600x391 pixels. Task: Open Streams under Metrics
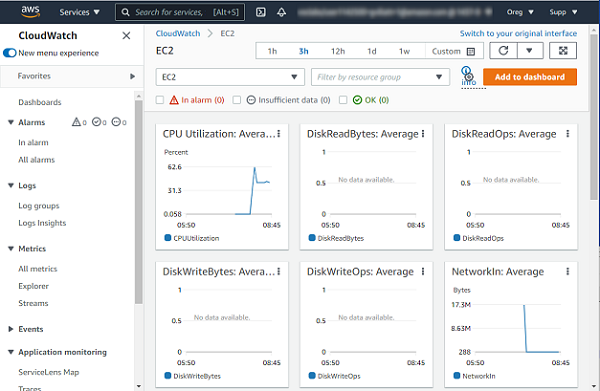tap(33, 303)
